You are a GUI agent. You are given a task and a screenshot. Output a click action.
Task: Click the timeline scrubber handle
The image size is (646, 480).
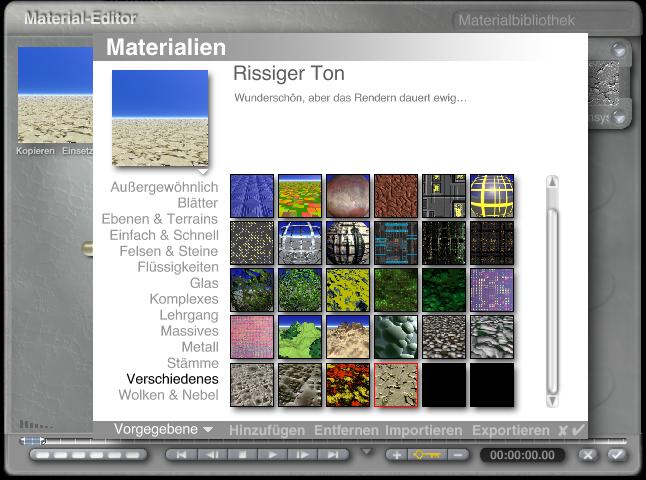coord(33,441)
